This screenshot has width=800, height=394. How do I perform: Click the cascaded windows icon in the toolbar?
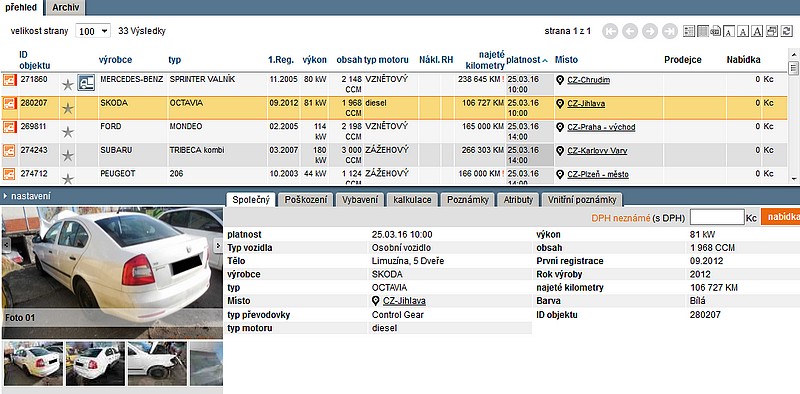point(772,31)
